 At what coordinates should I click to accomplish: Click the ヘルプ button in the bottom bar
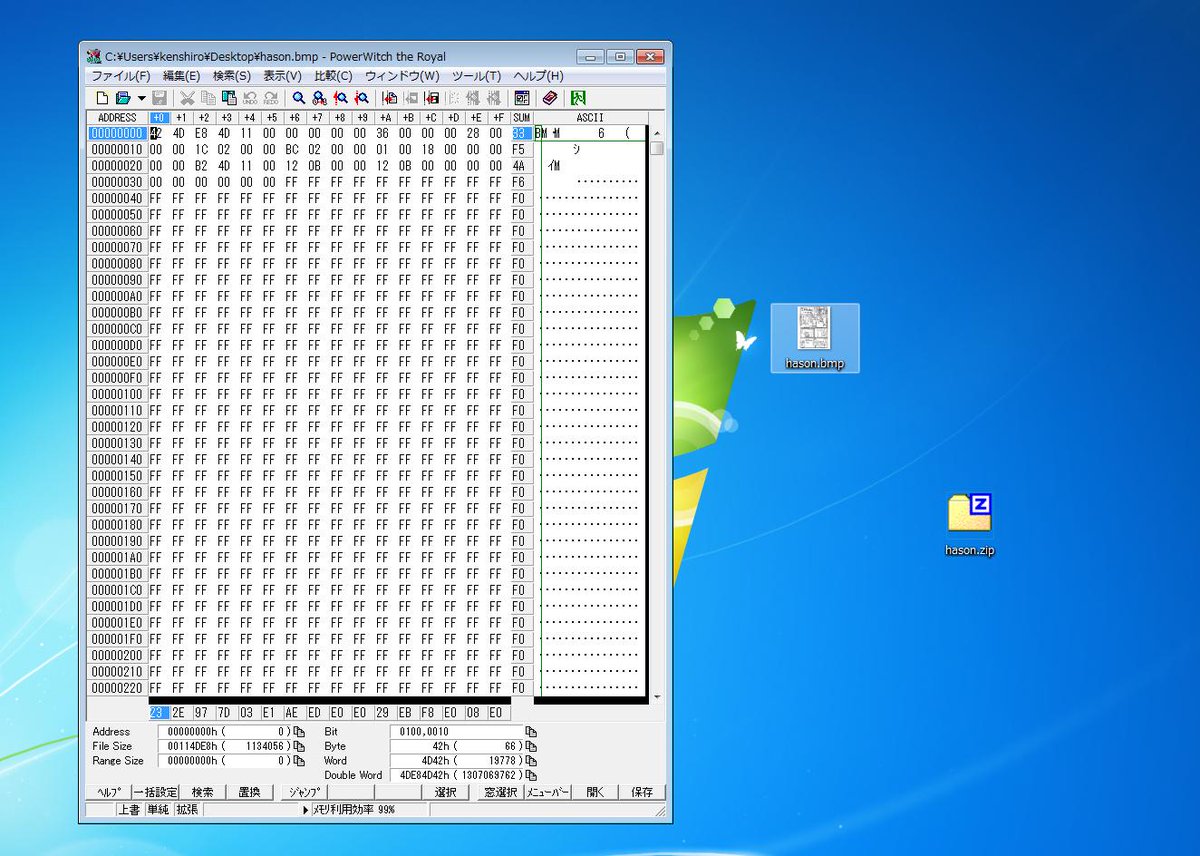coord(108,792)
